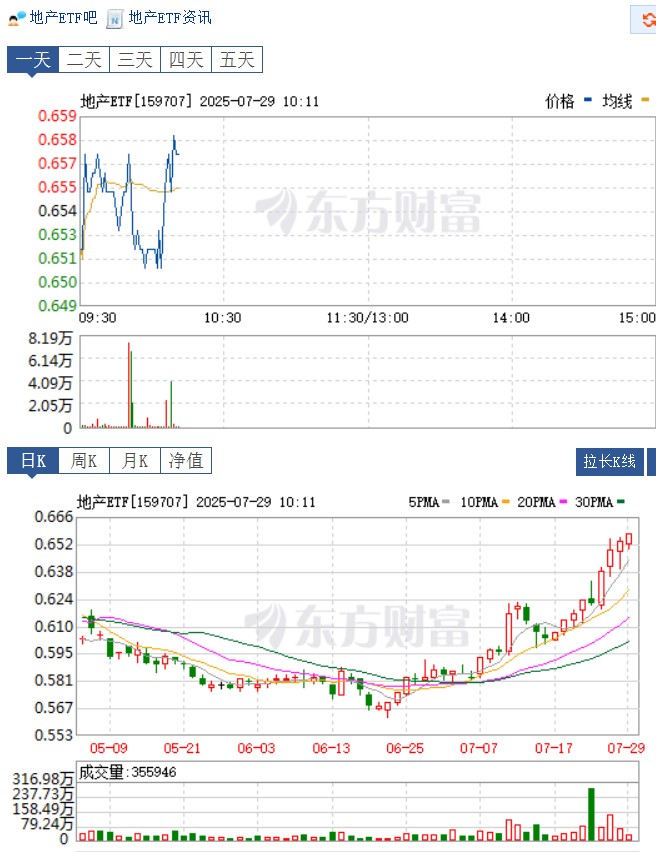Click the 06-13 date axis label
Screen dimensions: 656x852
click(x=331, y=748)
